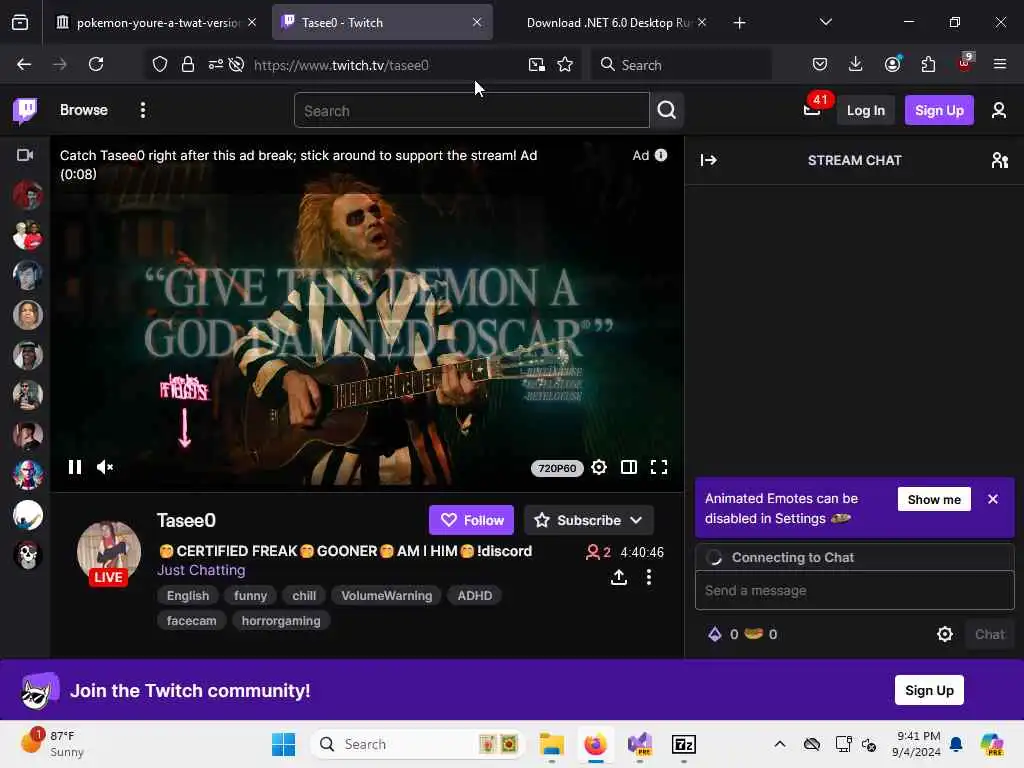Expand the list all tabs dropdown
Image resolution: width=1024 pixels, height=768 pixels.
point(825,22)
